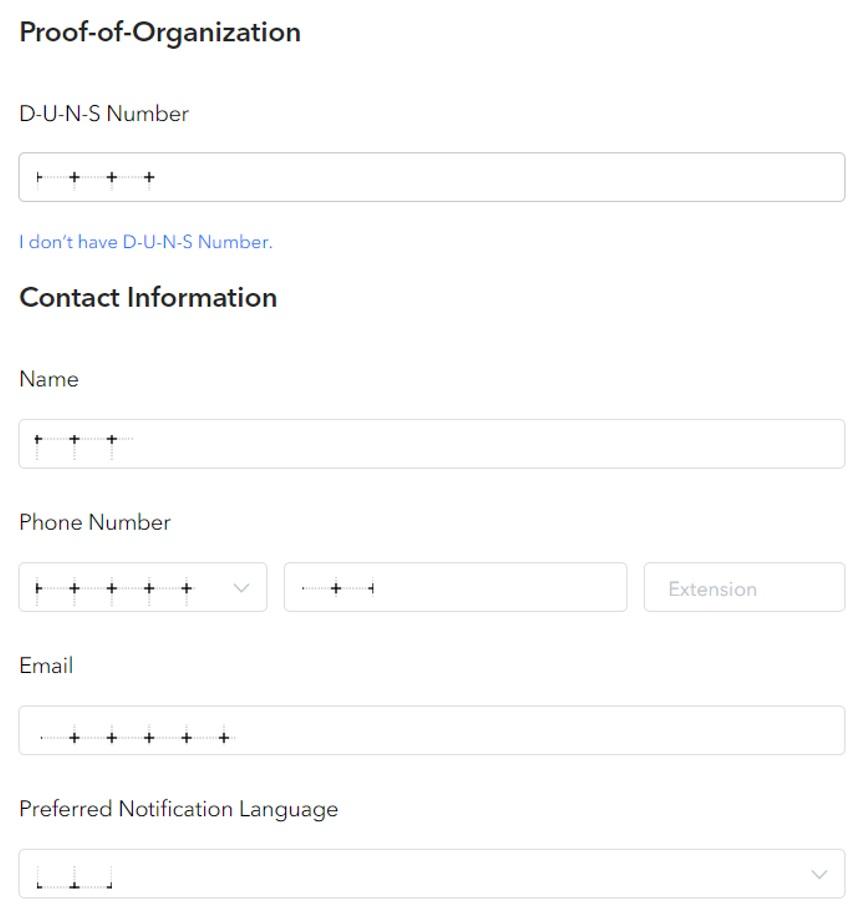Click inside the Email field

[x=431, y=730]
